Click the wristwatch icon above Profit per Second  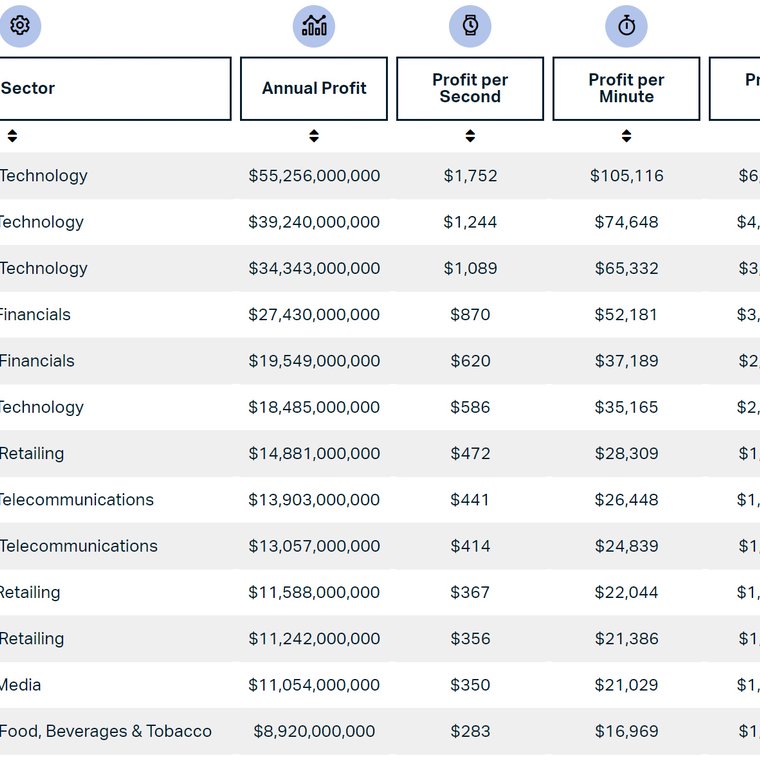point(470,26)
